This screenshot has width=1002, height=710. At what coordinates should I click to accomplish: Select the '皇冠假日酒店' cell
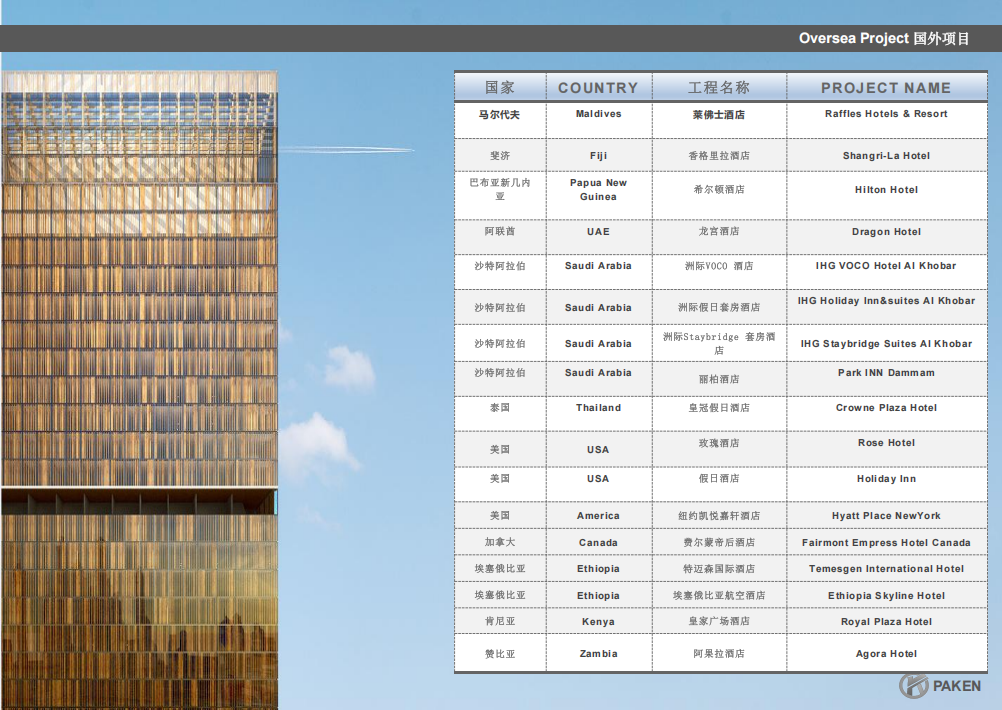click(719, 413)
